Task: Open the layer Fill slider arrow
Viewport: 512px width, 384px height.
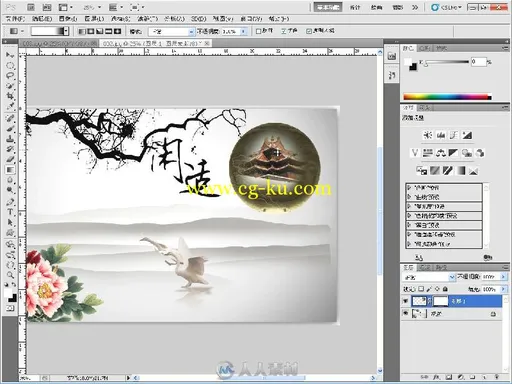Action: pos(503,289)
